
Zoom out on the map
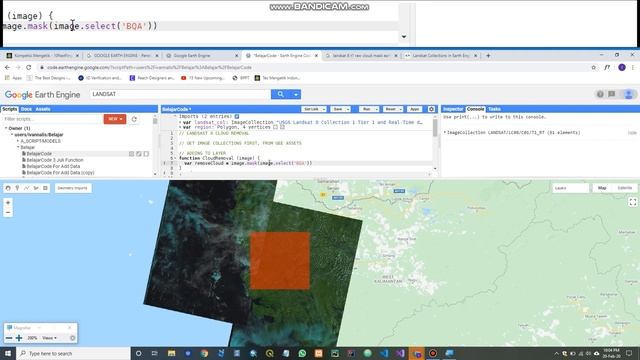point(8,212)
